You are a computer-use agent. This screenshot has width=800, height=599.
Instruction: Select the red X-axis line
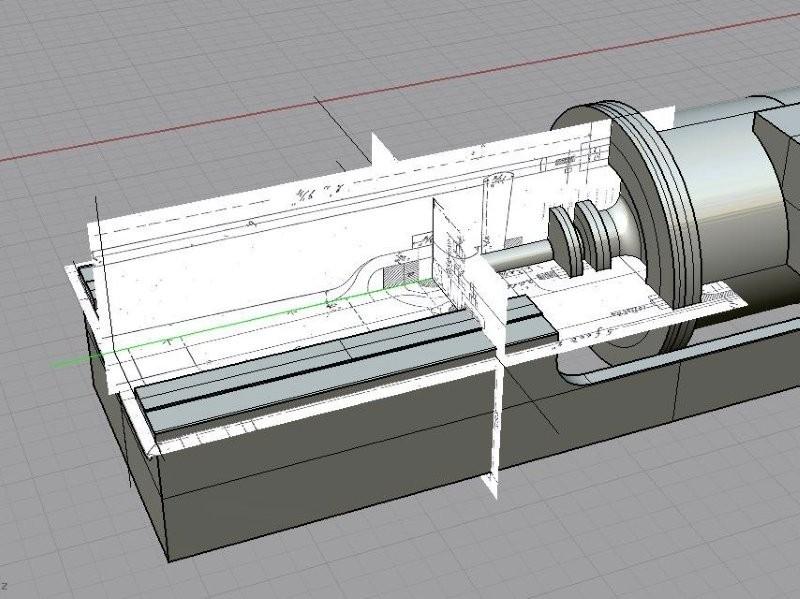400,88
